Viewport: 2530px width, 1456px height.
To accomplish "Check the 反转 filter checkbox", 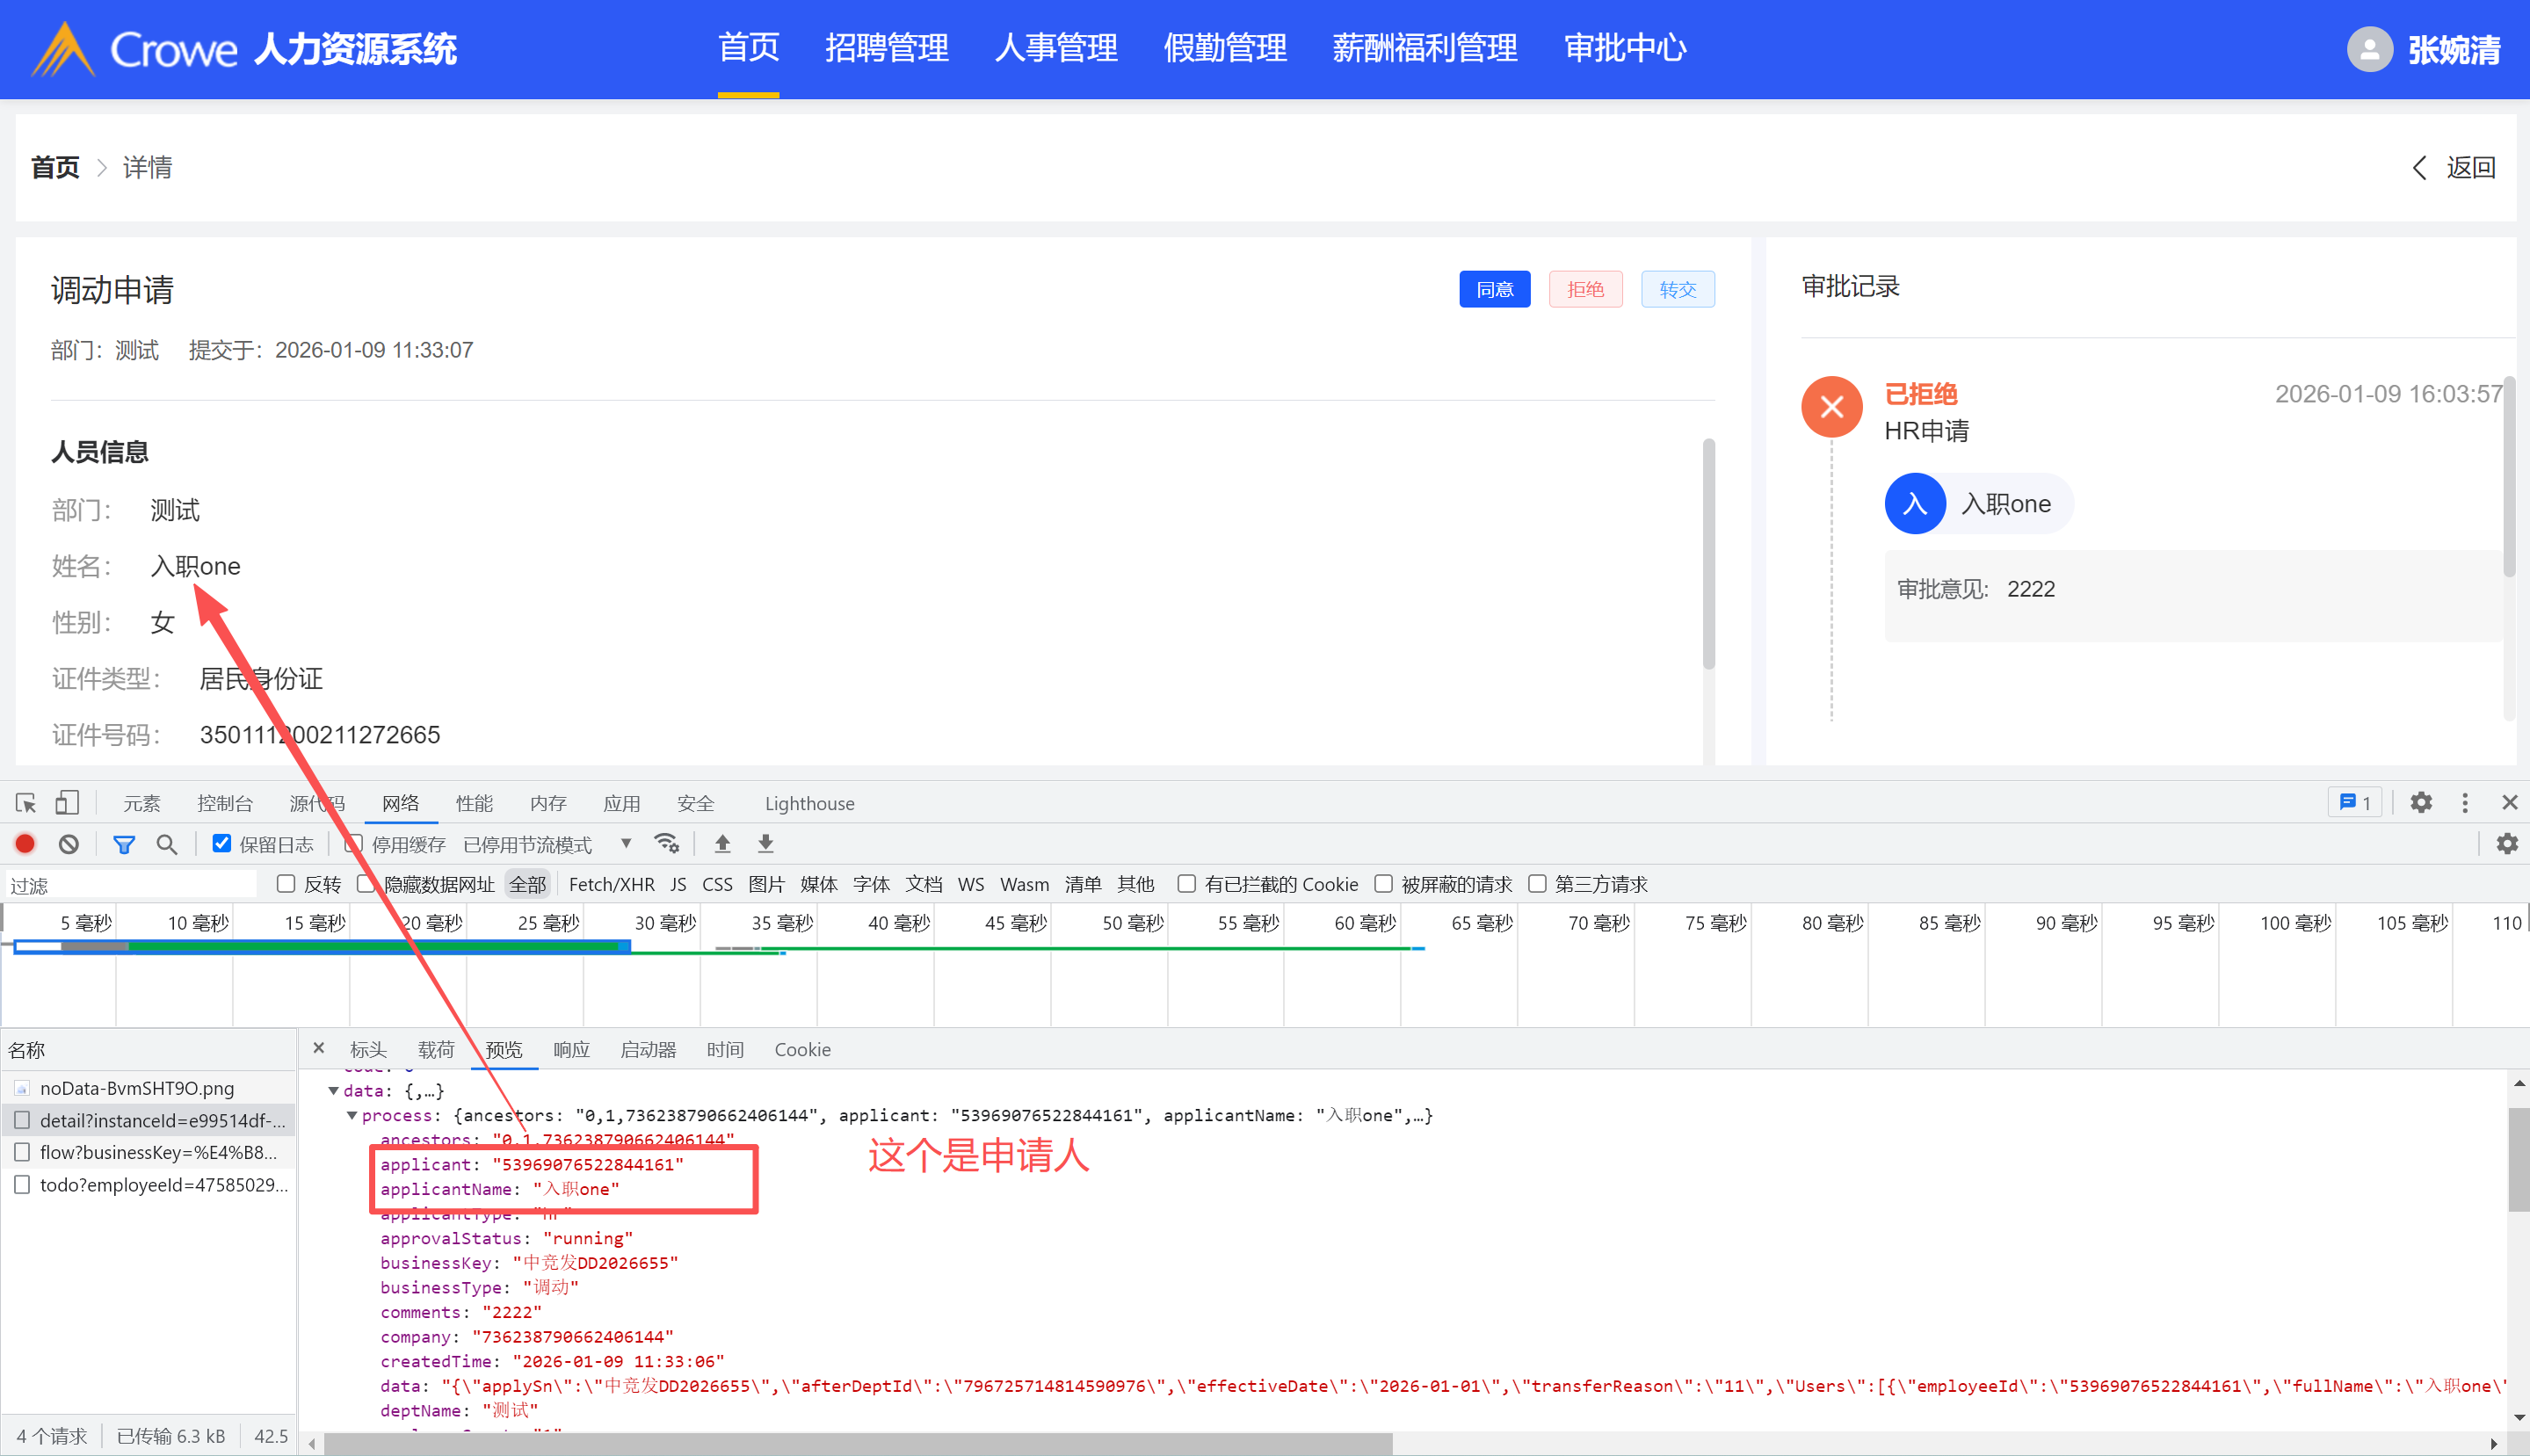I will [x=286, y=884].
